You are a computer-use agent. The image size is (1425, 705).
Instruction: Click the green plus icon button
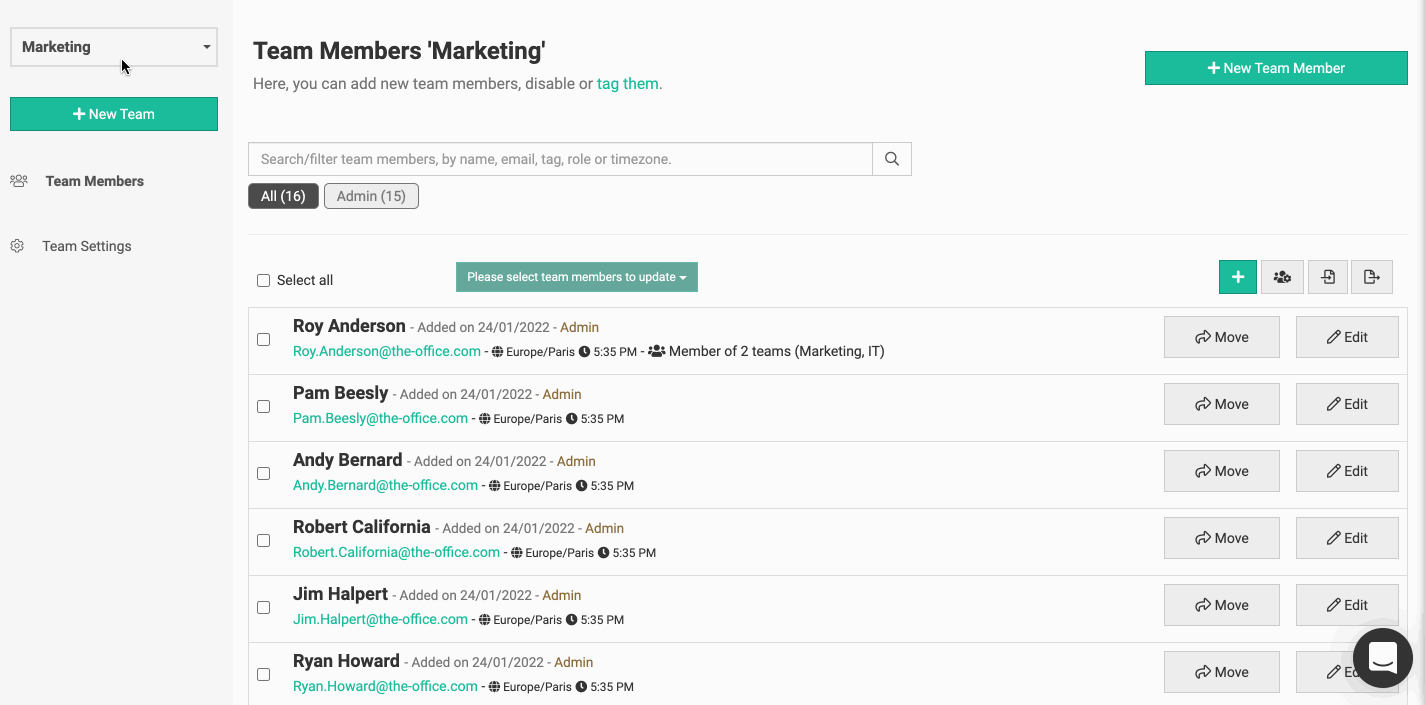tap(1237, 277)
